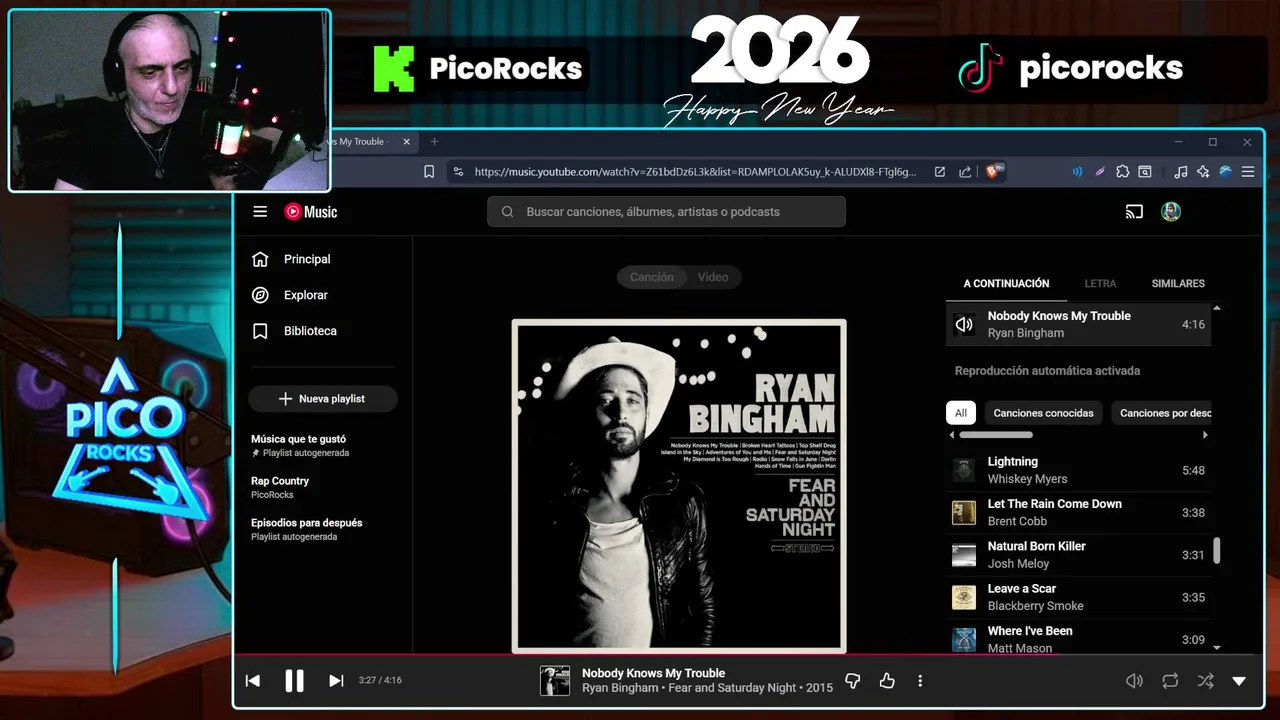
Task: Create Nueva playlist
Action: (x=322, y=399)
